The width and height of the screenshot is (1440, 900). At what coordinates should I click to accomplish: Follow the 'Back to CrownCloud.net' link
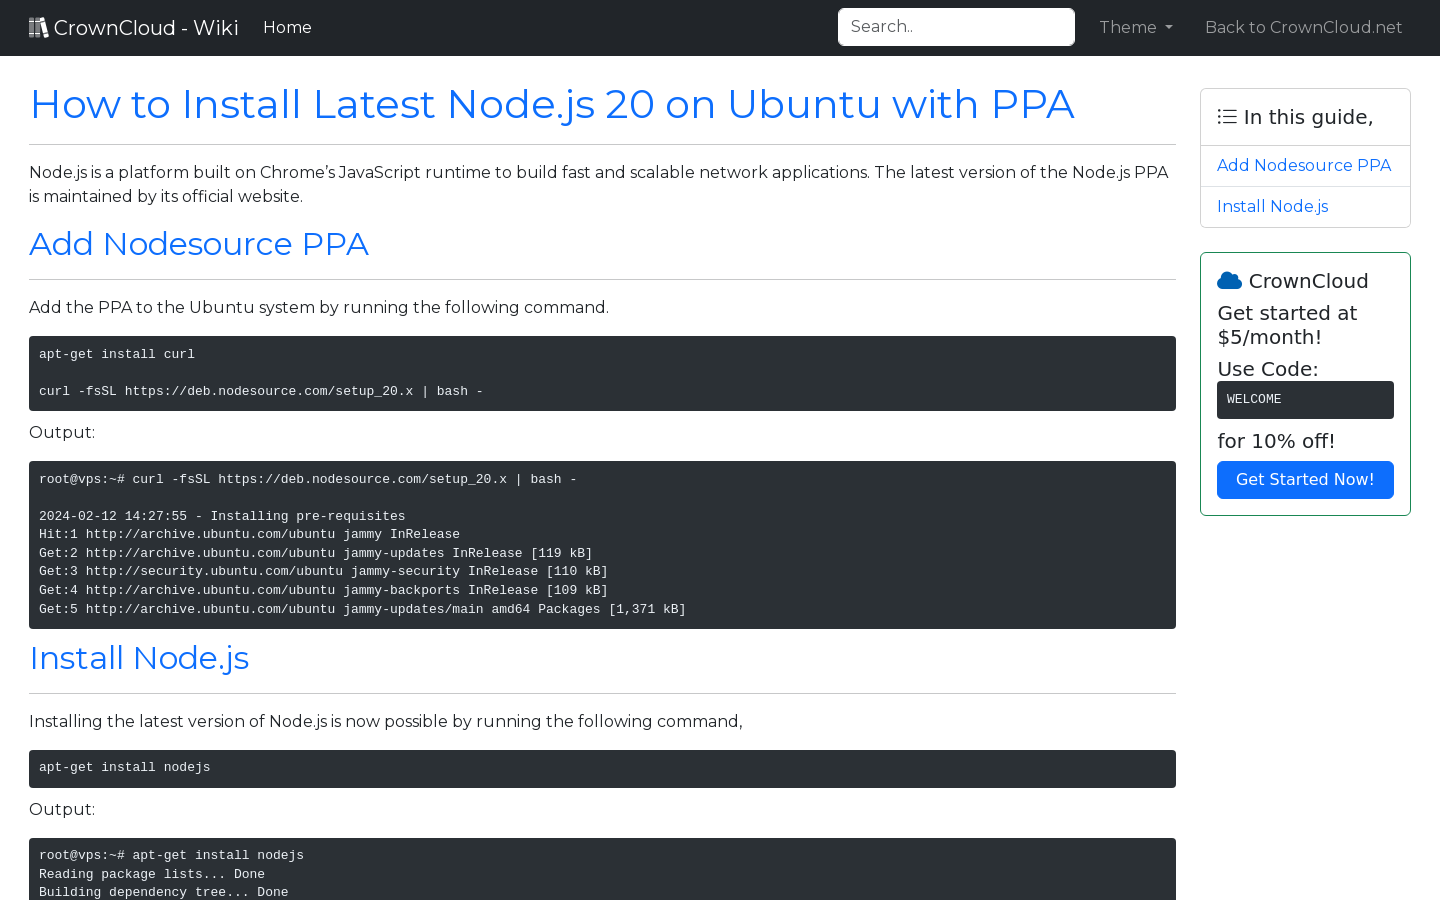1303,27
